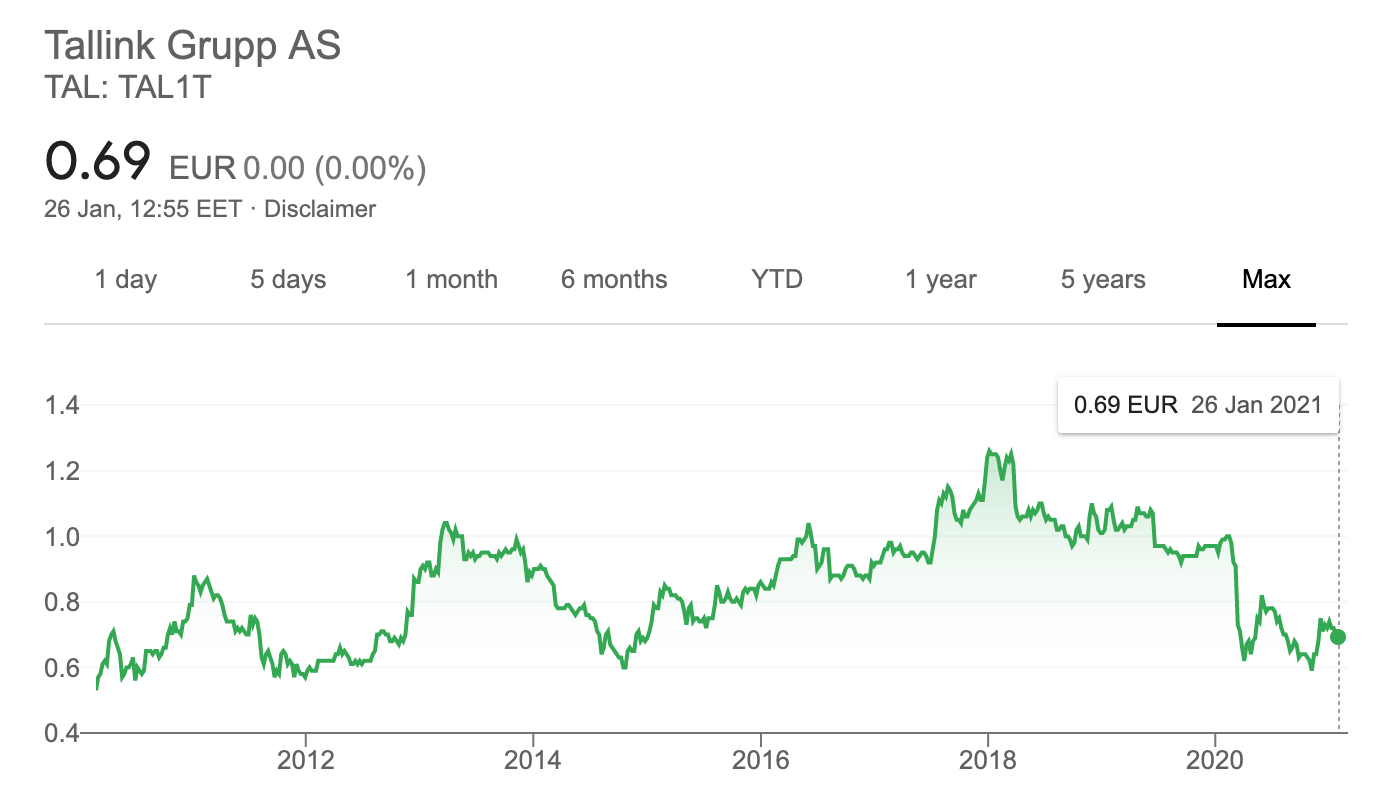The height and width of the screenshot is (794, 1390).
Task: Select the YTD time range
Action: pos(777,279)
